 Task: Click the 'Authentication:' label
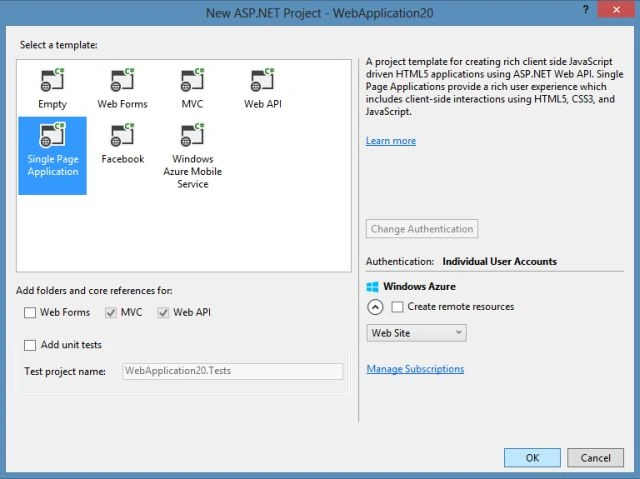coord(400,262)
